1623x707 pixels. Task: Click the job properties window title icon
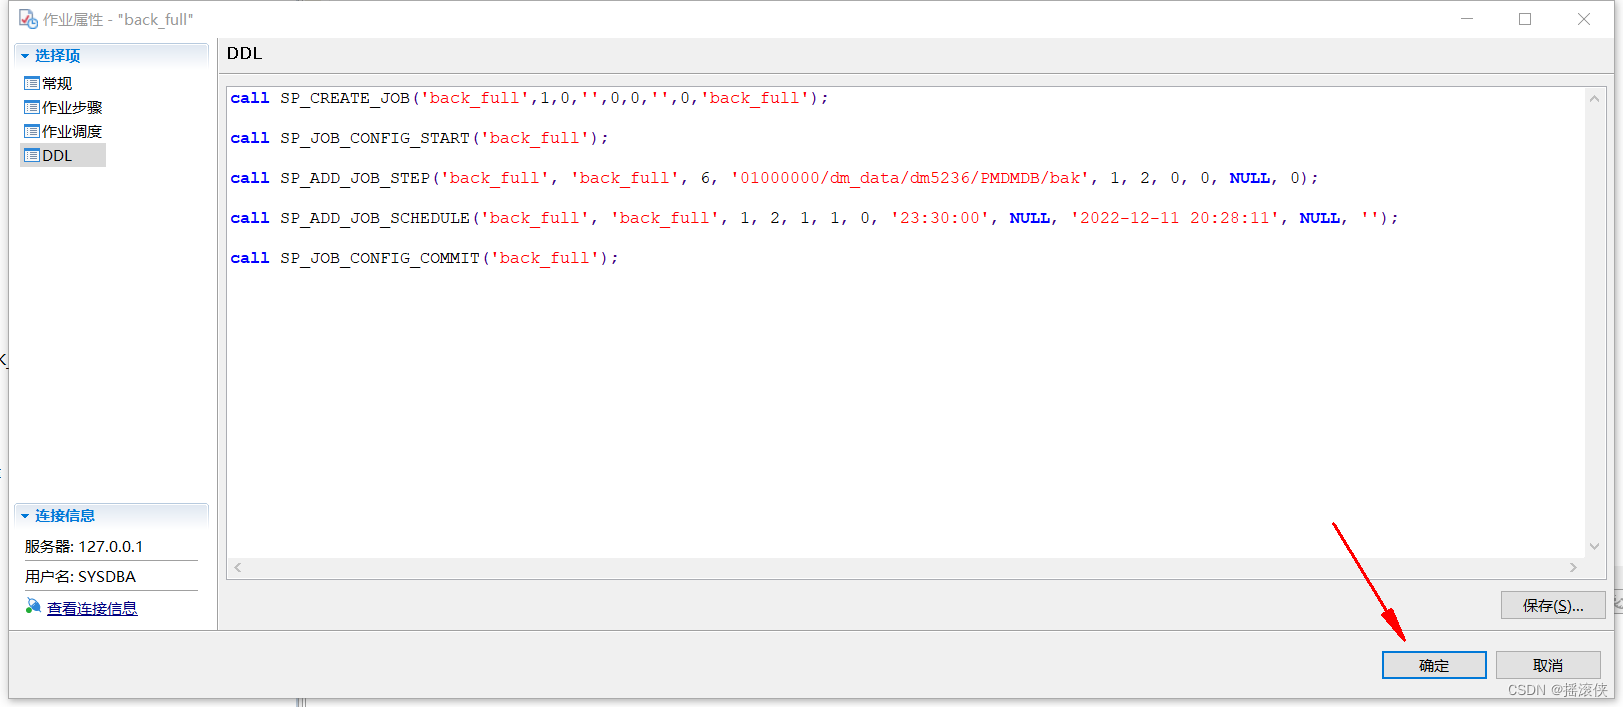[28, 19]
